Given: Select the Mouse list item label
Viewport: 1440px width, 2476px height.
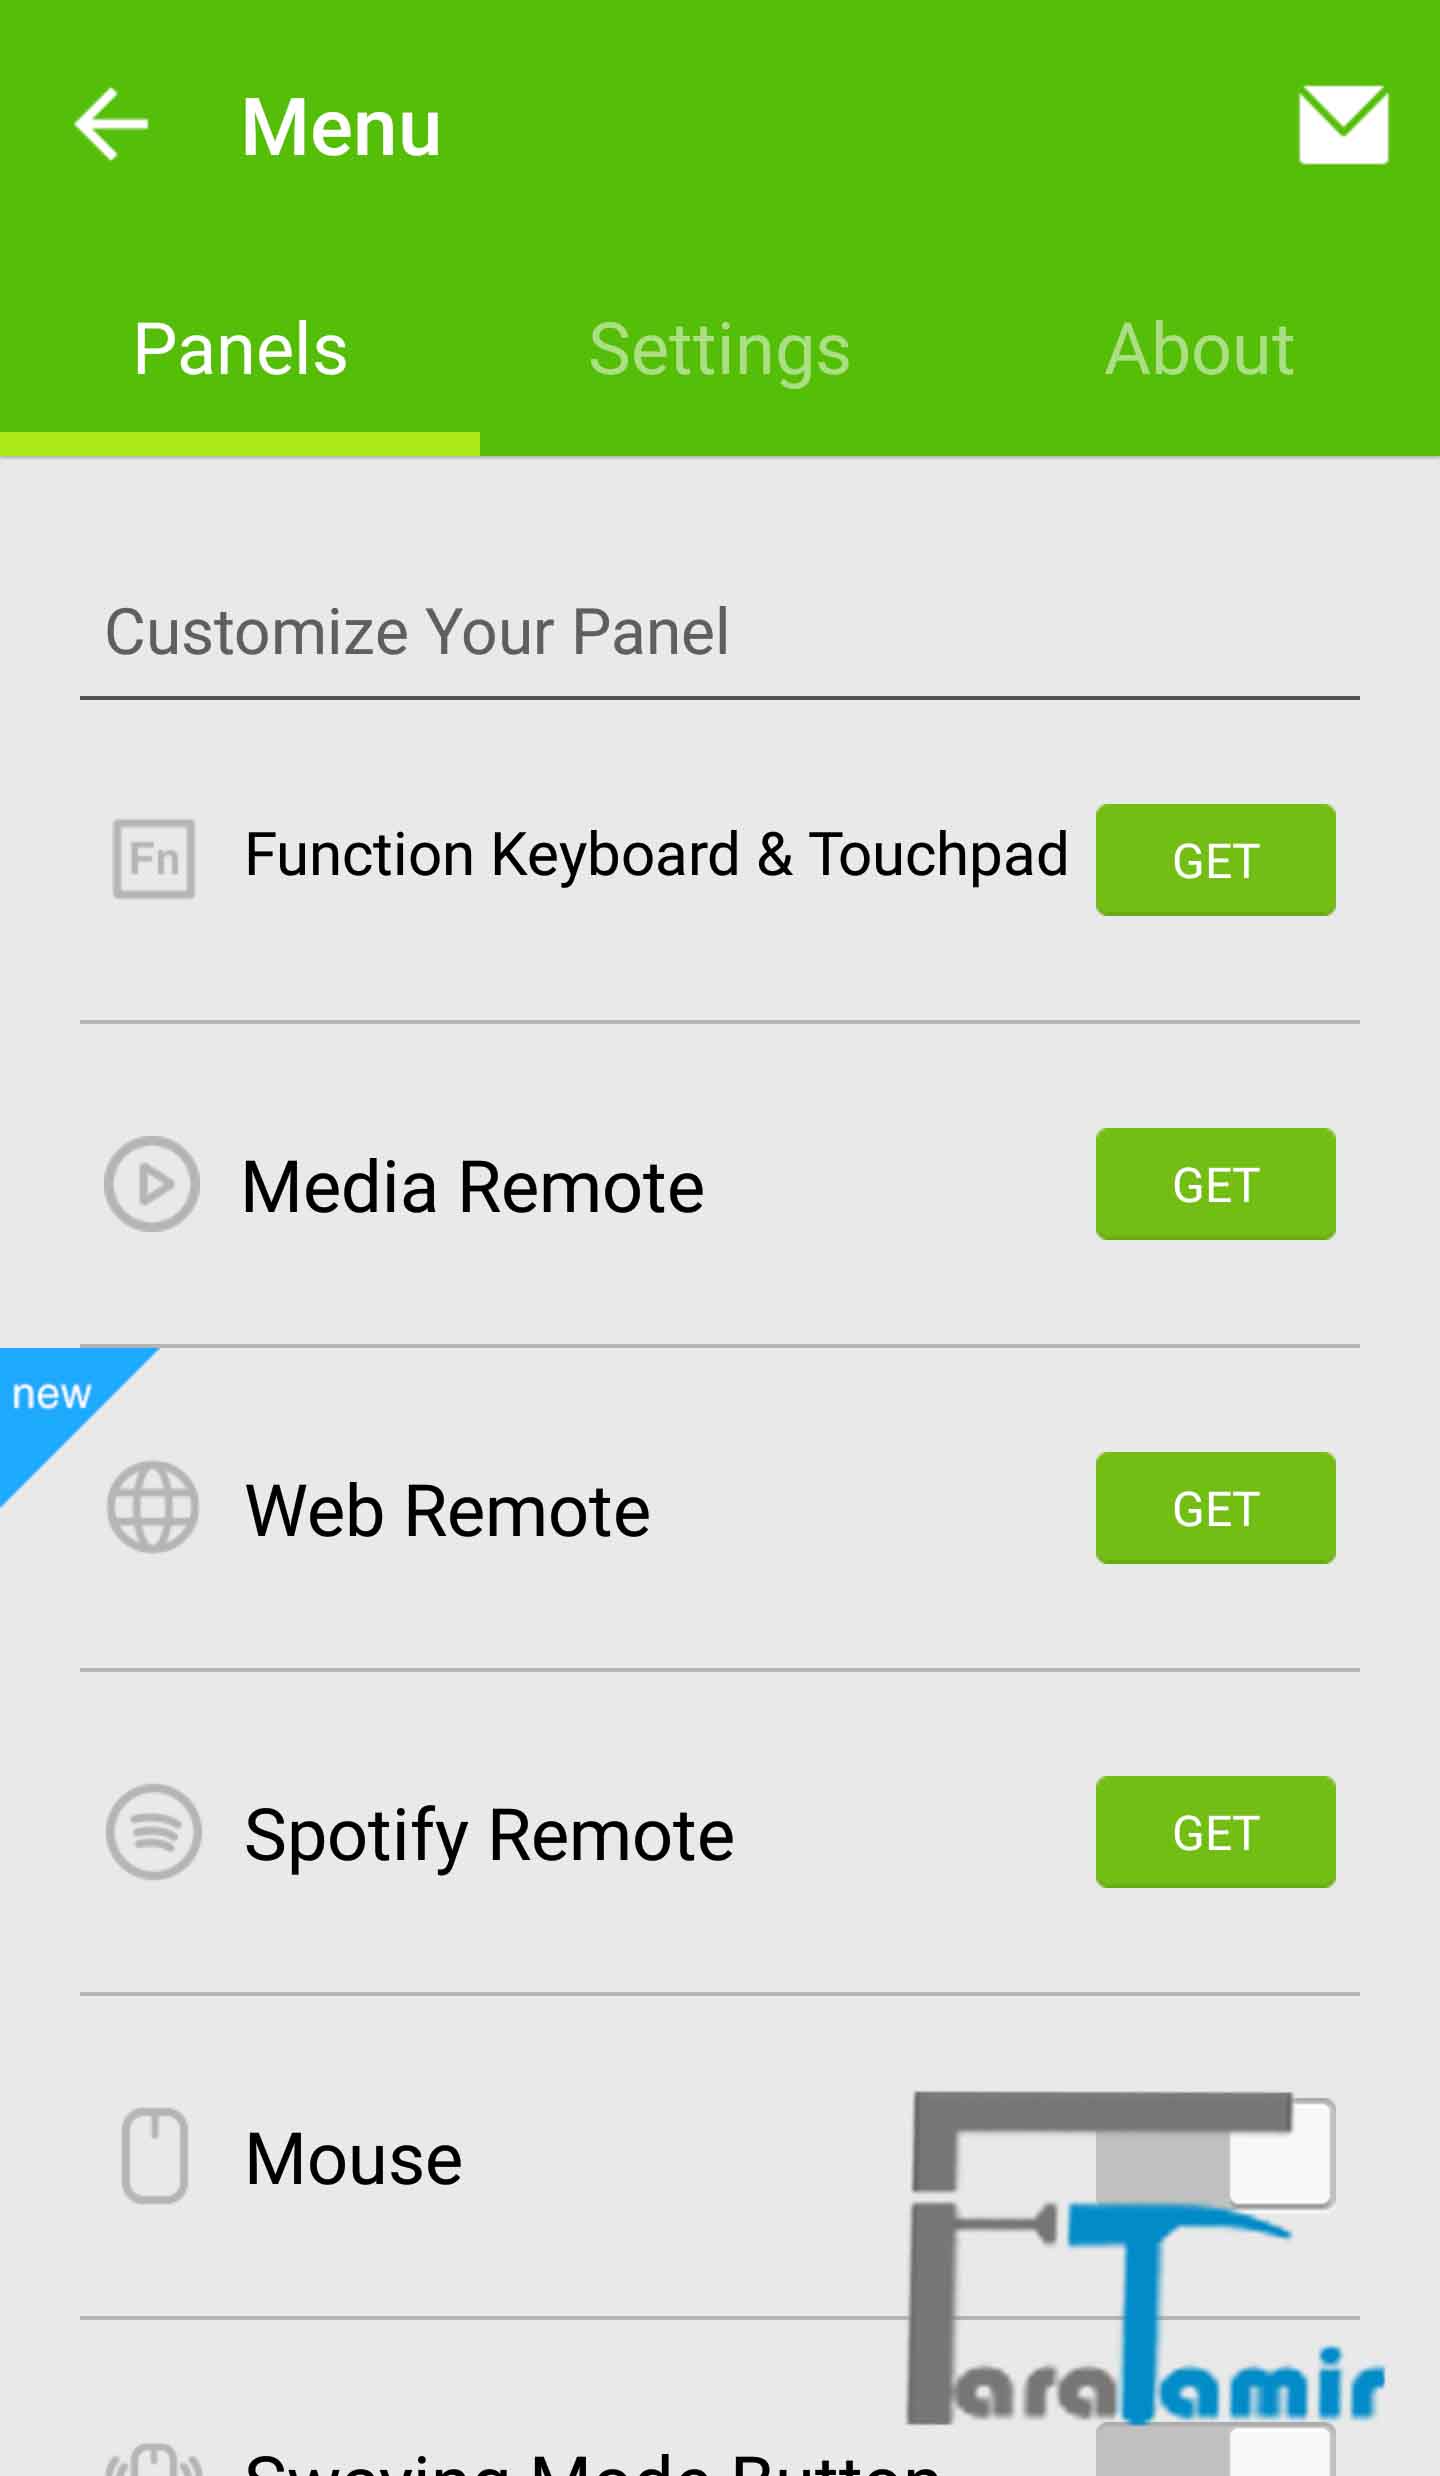Looking at the screenshot, I should pyautogui.click(x=354, y=2158).
